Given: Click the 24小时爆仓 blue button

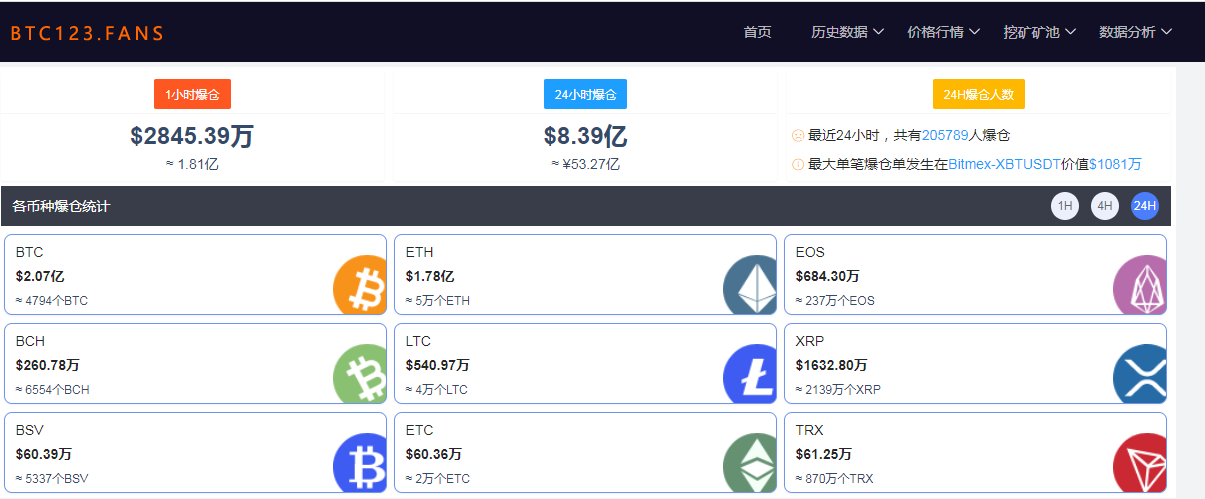Looking at the screenshot, I should pos(586,94).
